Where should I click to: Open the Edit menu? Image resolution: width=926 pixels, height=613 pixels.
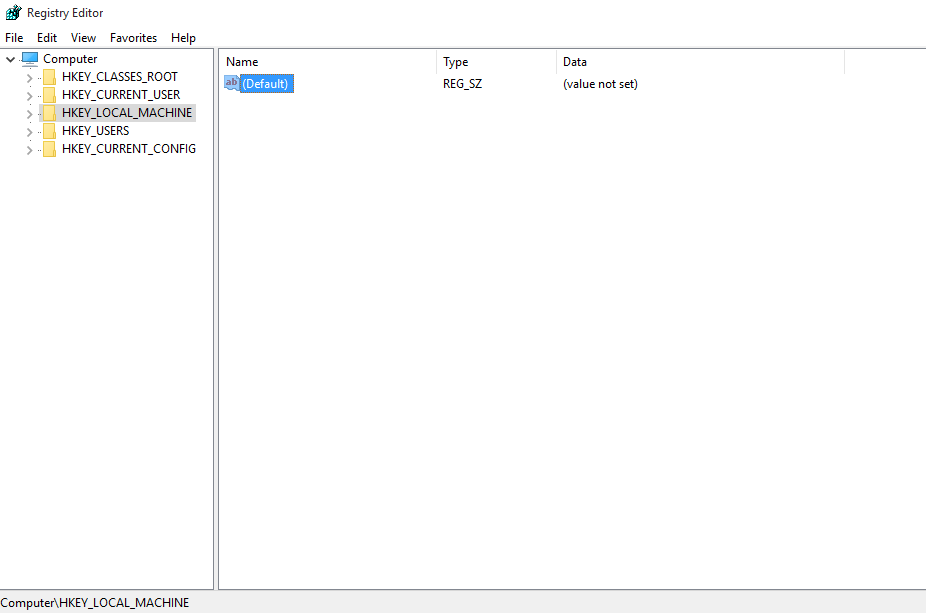46,37
